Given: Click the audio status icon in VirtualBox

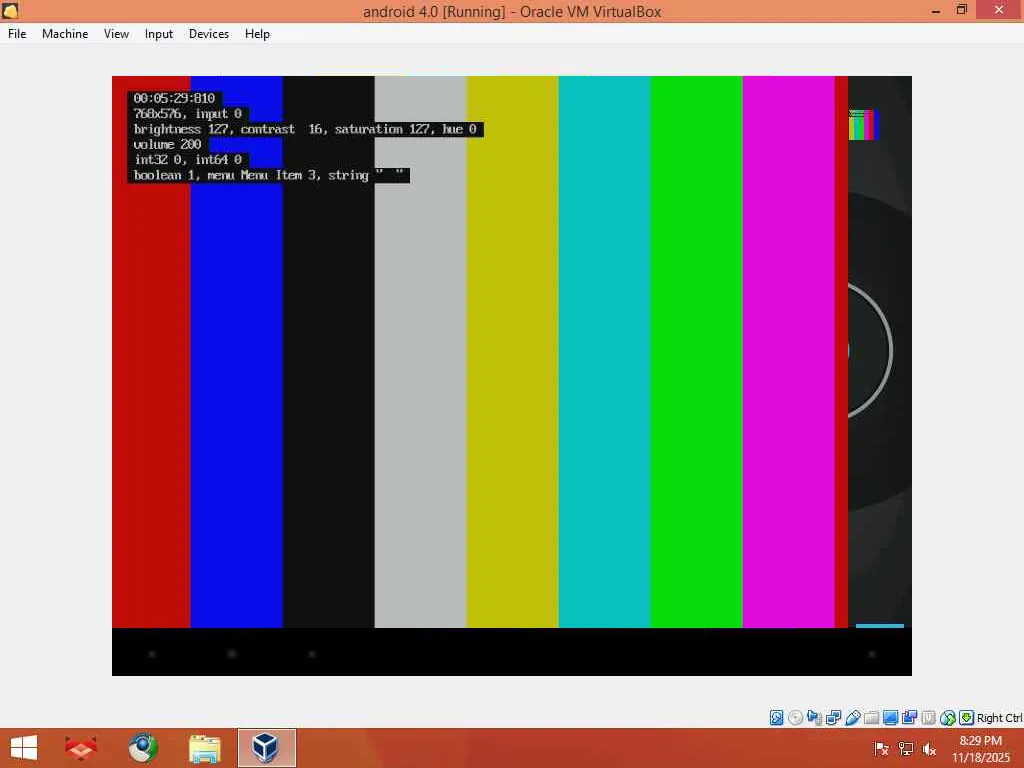Looking at the screenshot, I should 814,718.
